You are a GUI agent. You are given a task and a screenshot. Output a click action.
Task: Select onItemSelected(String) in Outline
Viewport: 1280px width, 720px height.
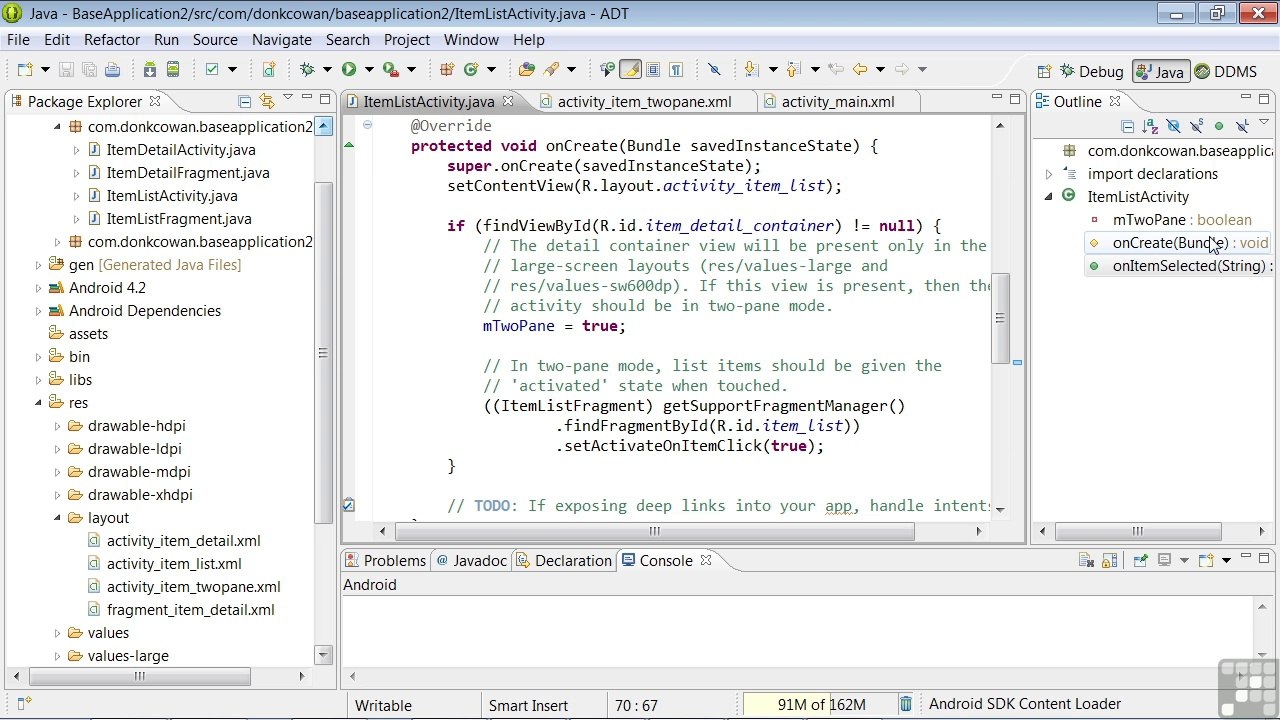[1179, 266]
